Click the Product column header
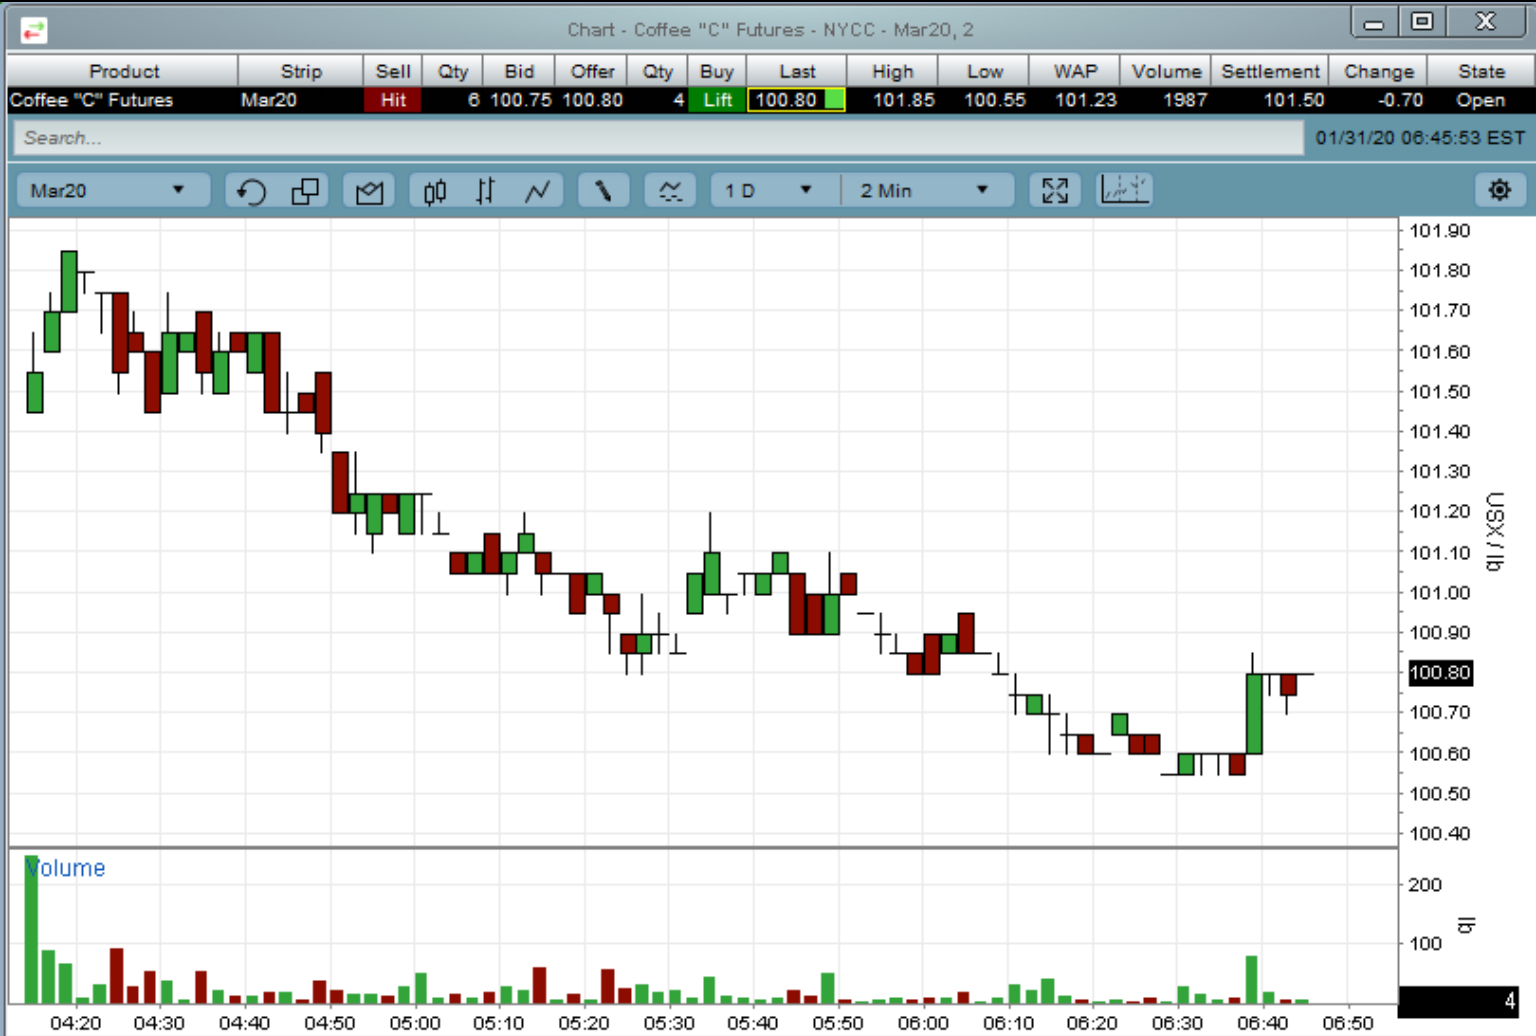 pos(123,71)
